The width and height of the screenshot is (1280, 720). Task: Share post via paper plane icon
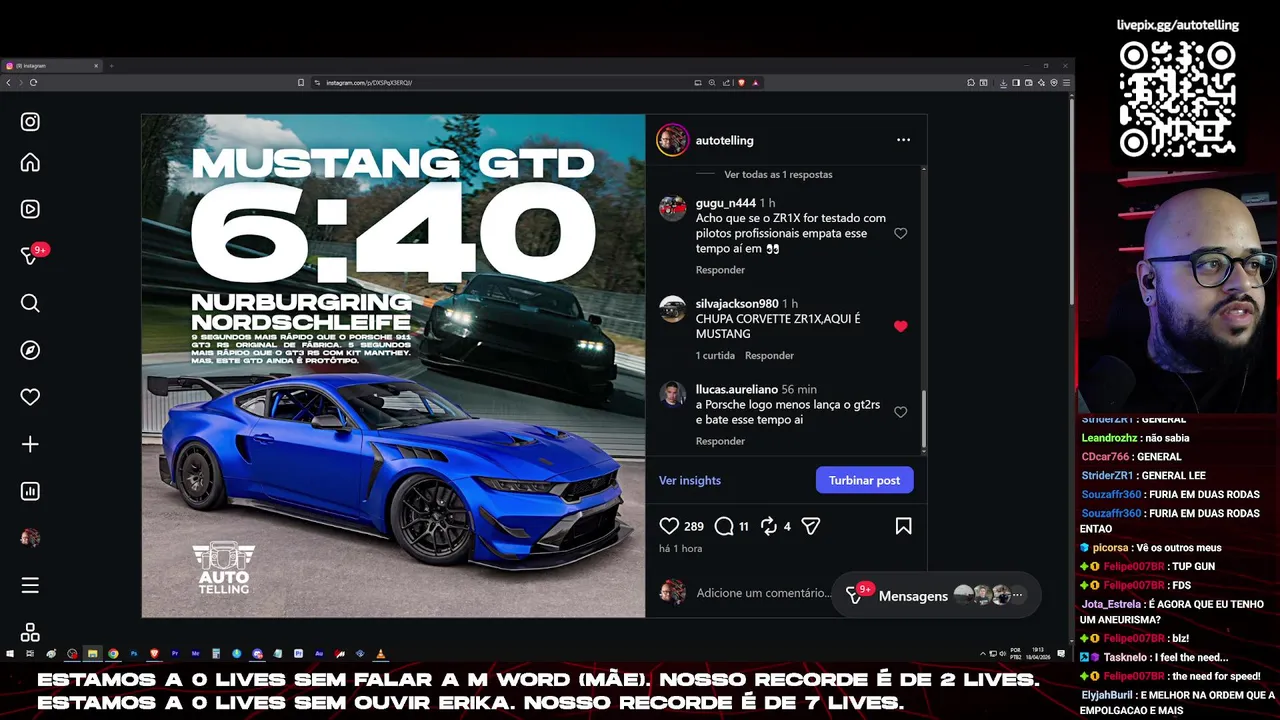811,525
